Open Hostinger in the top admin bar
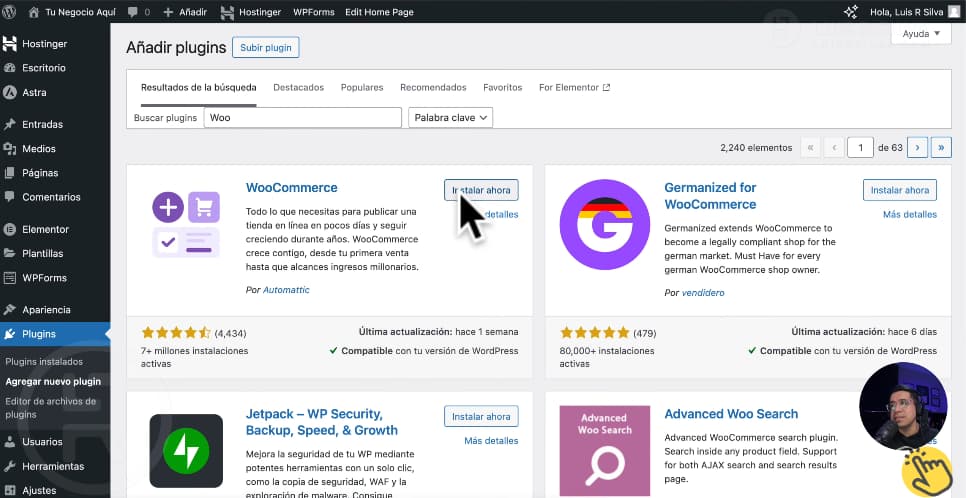Viewport: 966px width, 498px height. (x=250, y=12)
